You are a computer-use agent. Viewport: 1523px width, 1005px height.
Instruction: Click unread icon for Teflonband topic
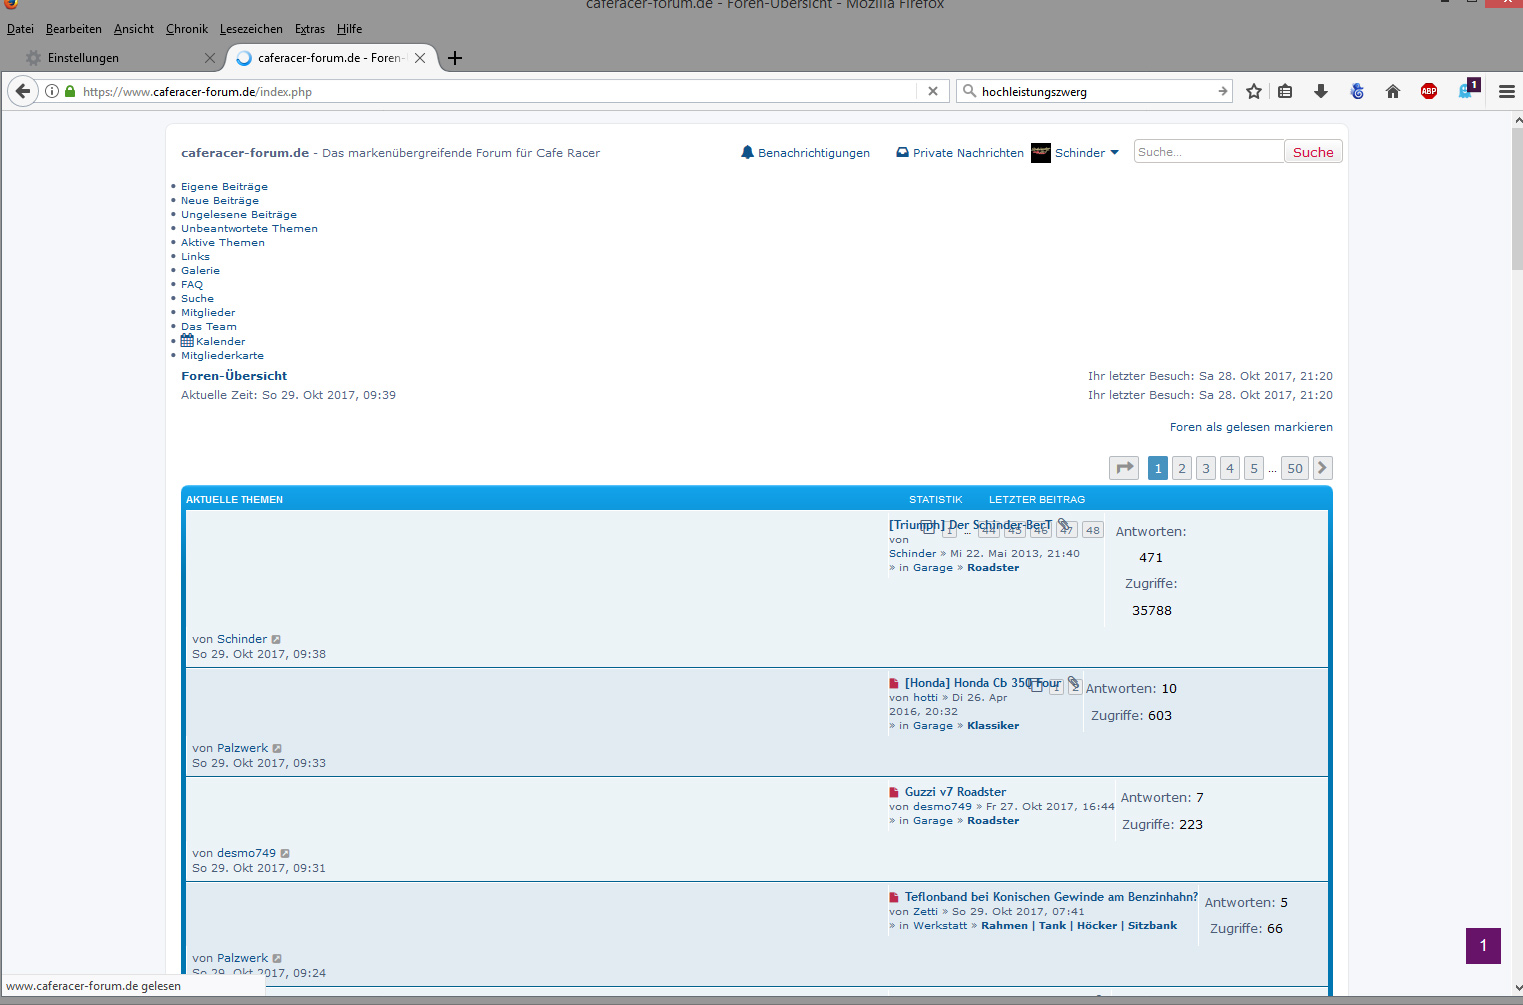point(894,897)
